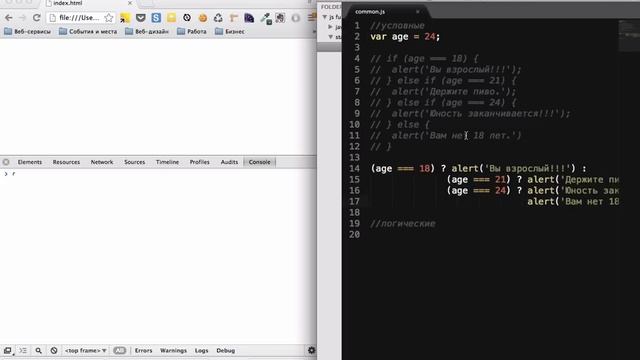
Task: Click the //условные comment on line 1
Action: tap(397, 26)
